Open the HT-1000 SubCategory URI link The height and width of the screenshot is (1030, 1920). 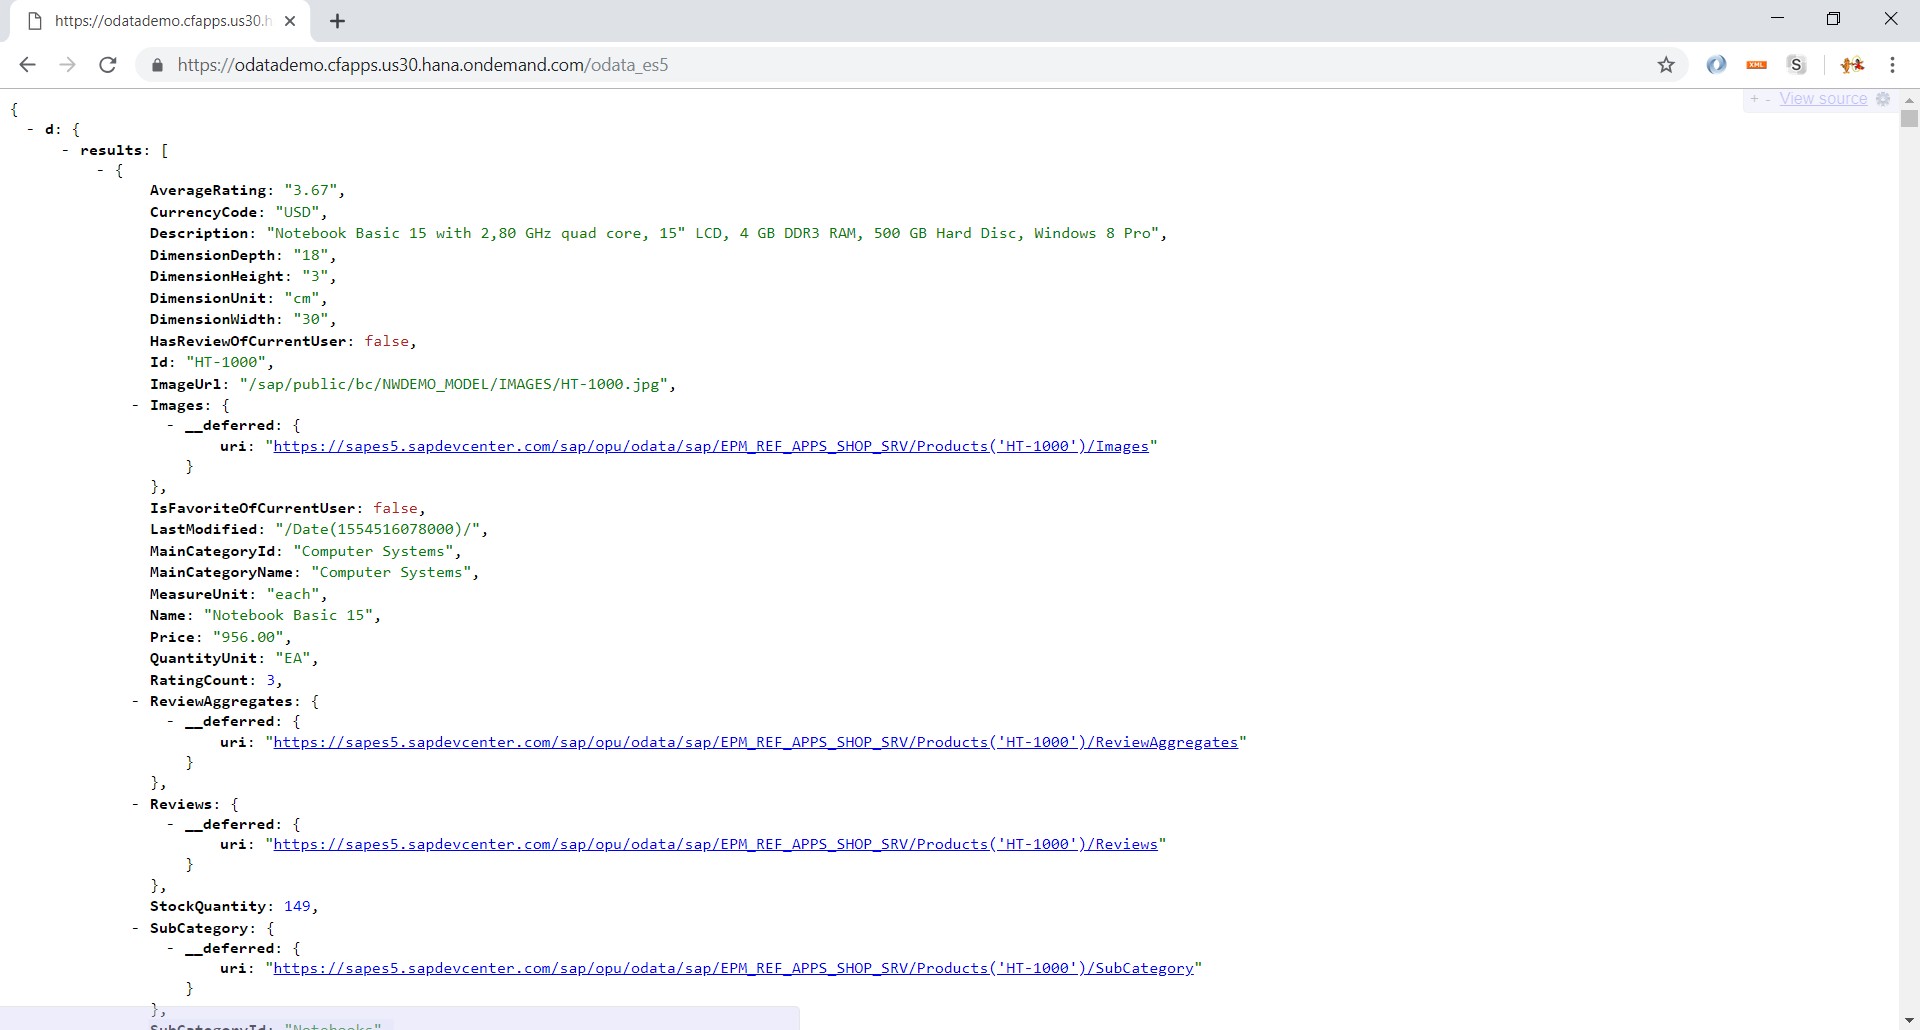tap(733, 968)
